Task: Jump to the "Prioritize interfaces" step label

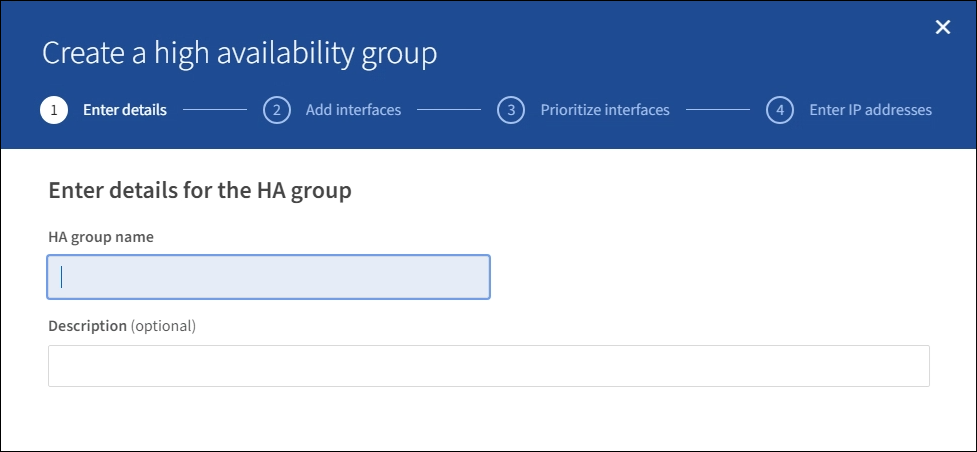Action: 605,110
